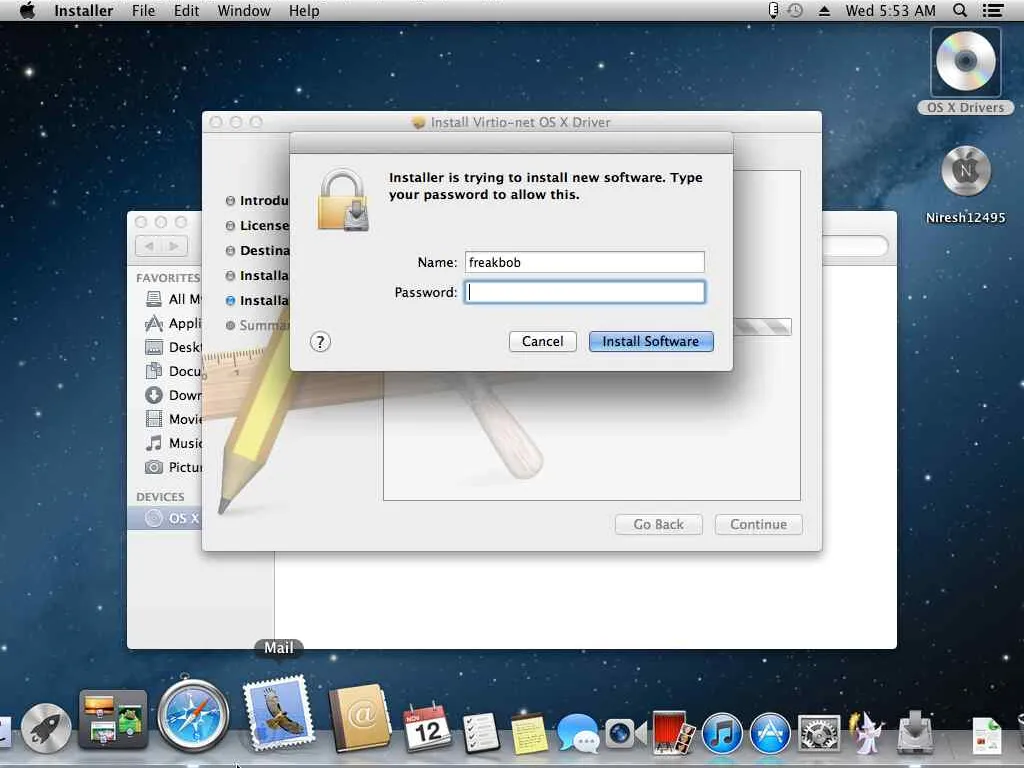Focus the Password input field
The height and width of the screenshot is (768, 1024).
pos(584,292)
